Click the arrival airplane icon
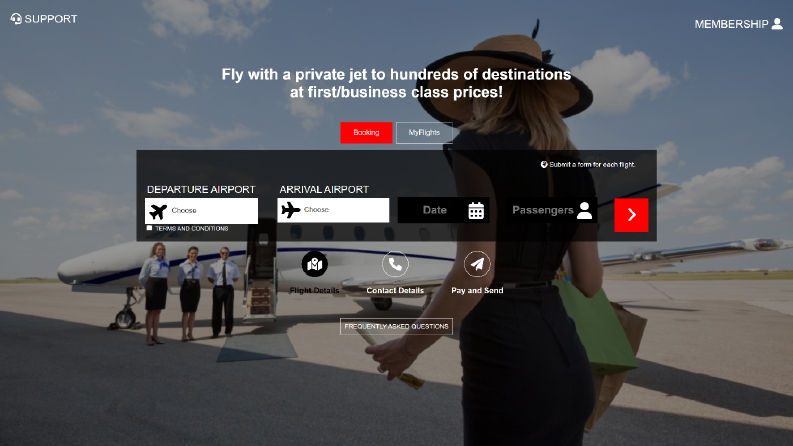Screen dimensions: 793x446 (291, 210)
